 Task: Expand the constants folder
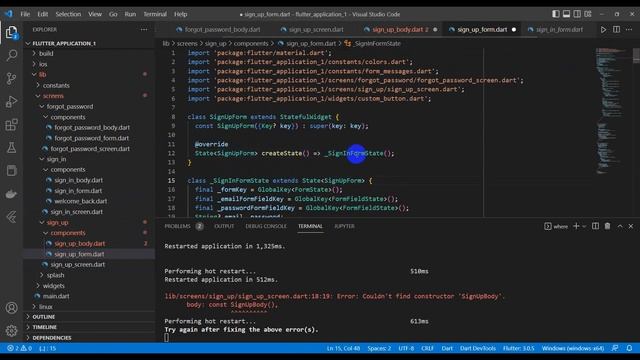point(56,85)
